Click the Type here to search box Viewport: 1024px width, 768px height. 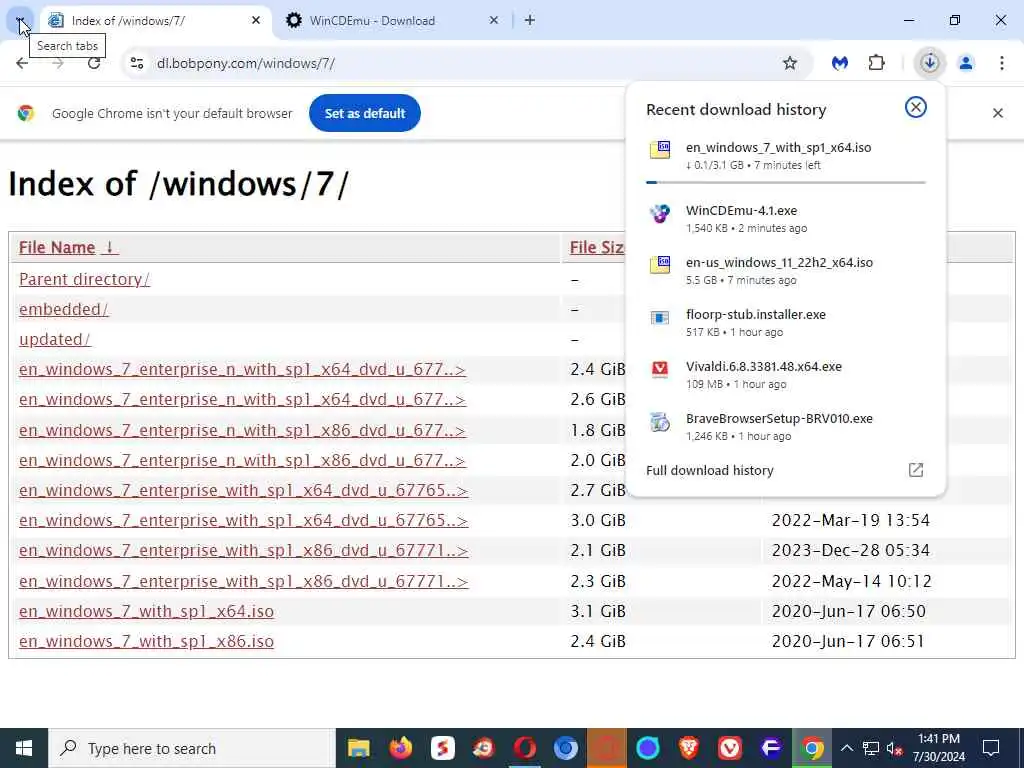coord(192,748)
